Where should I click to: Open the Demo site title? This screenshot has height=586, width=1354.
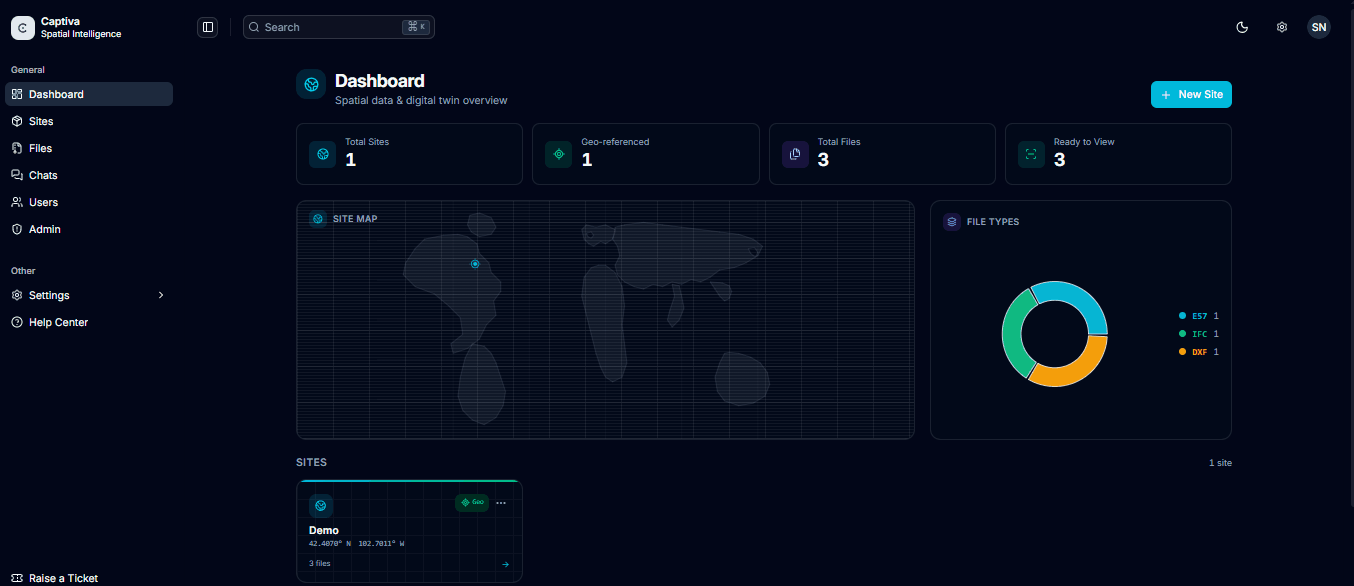point(324,530)
